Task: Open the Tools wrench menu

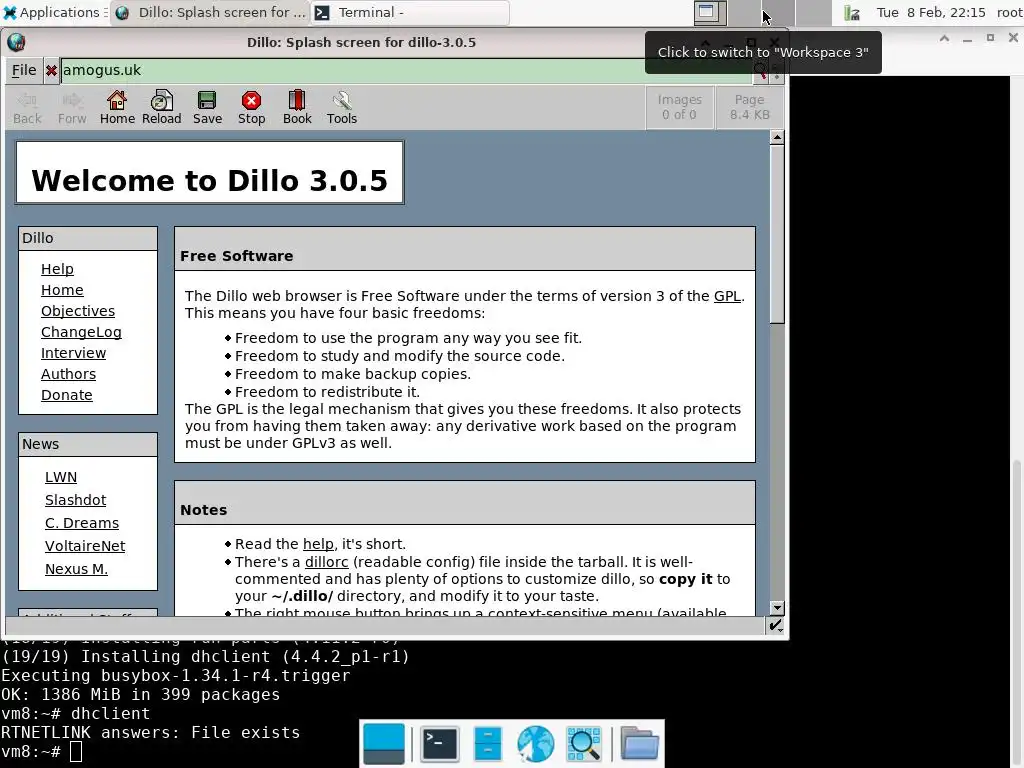Action: (x=342, y=108)
